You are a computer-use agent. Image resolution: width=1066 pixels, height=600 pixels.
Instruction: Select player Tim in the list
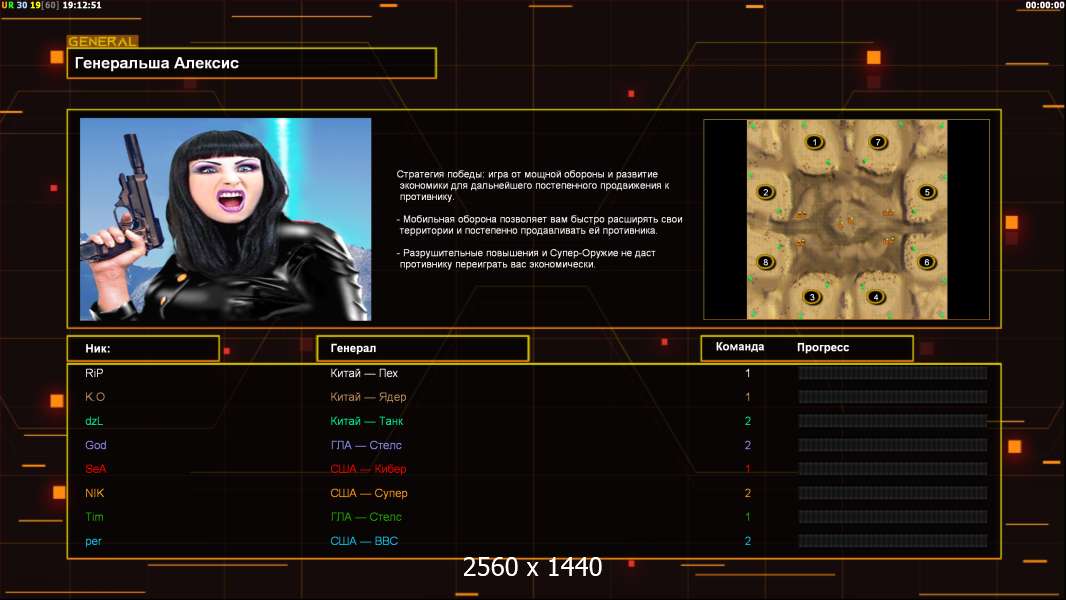(x=94, y=517)
